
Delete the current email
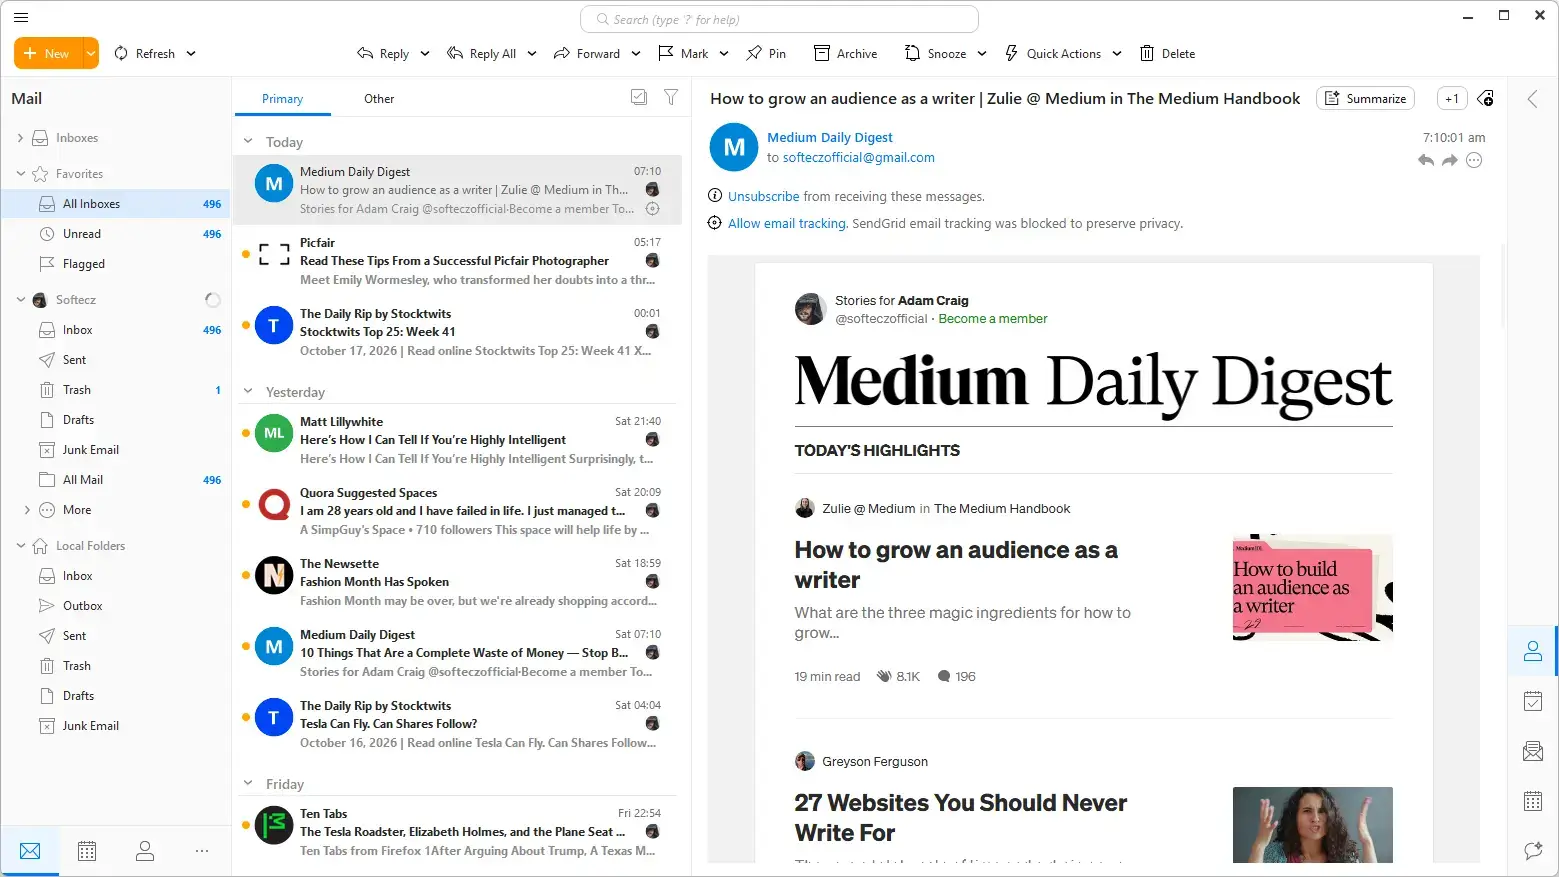click(1167, 54)
